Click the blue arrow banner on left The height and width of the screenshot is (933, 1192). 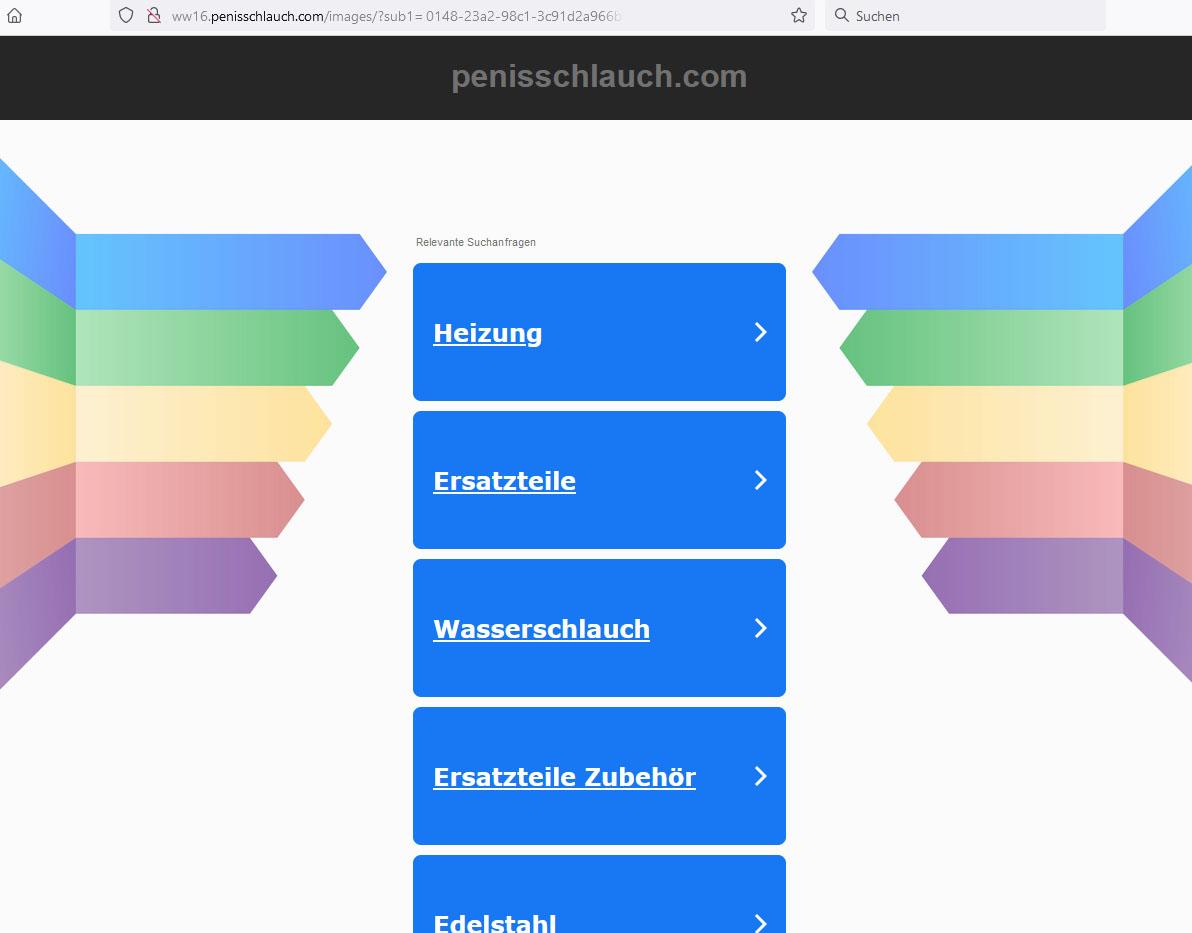click(230, 271)
